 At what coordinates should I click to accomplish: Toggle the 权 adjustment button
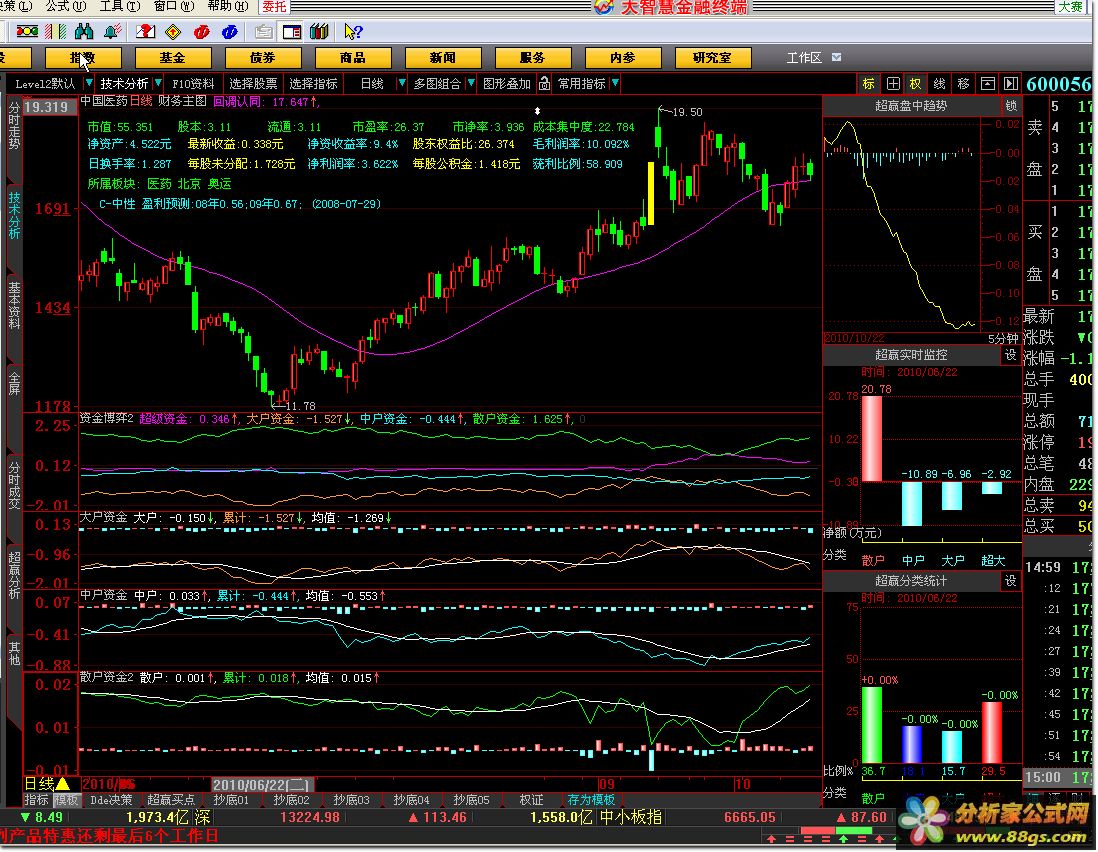(916, 83)
